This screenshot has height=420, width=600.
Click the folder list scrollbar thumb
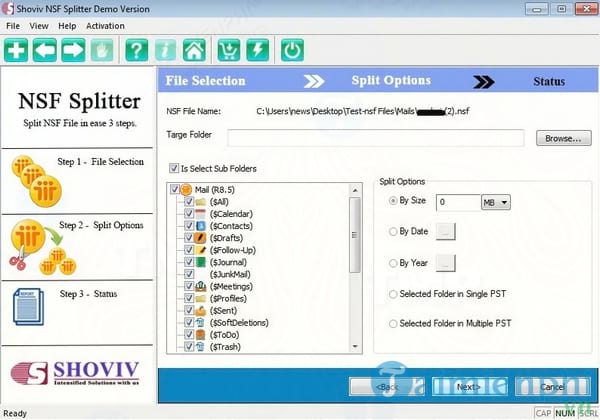tap(355, 235)
